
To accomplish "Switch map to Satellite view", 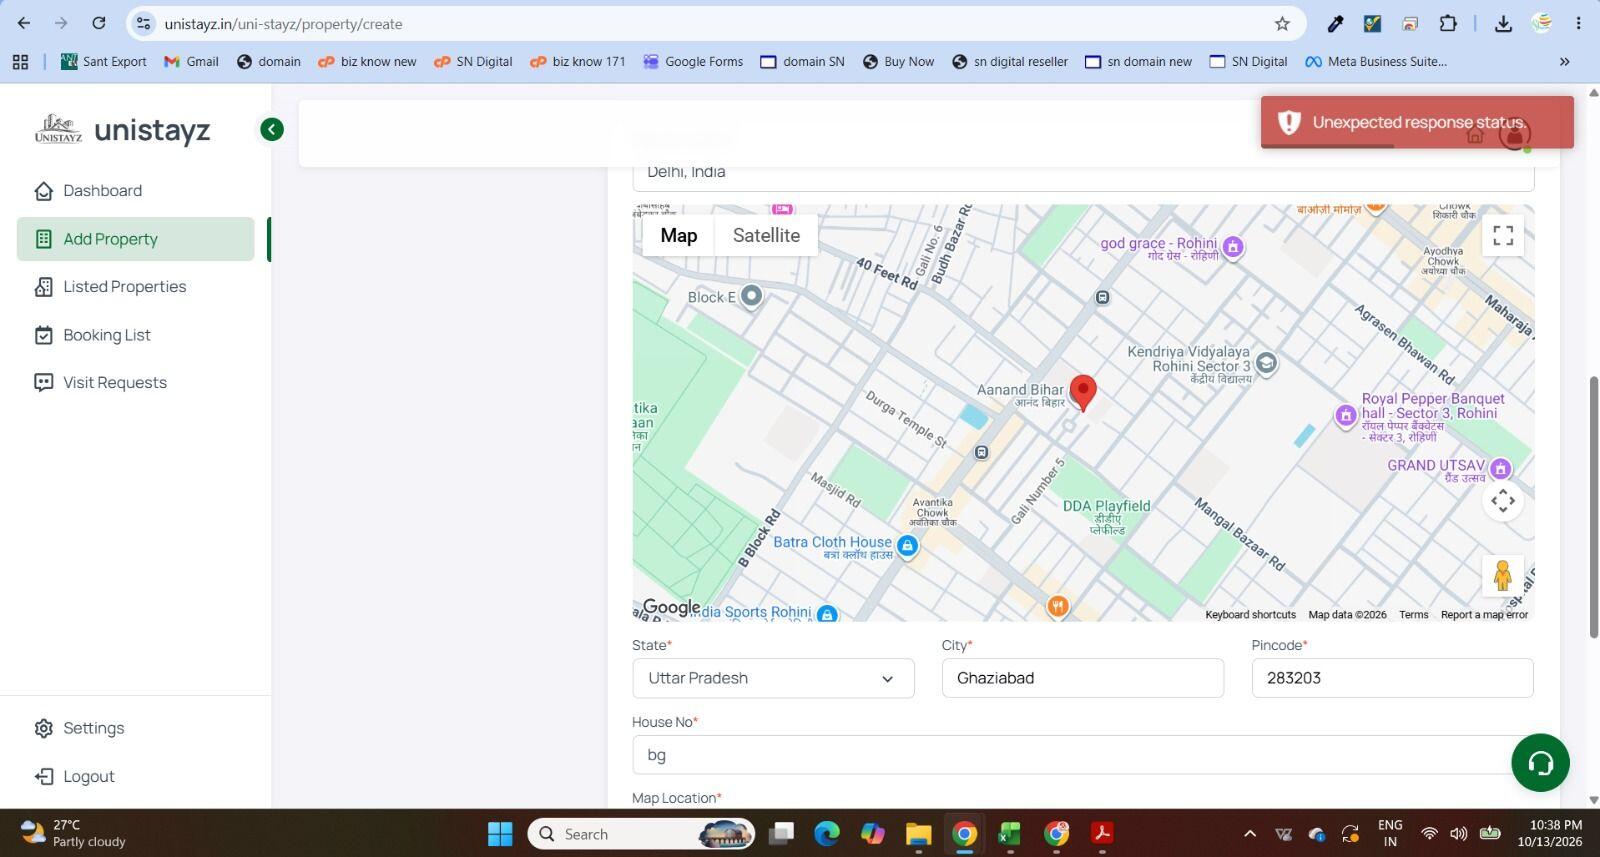I will (766, 236).
